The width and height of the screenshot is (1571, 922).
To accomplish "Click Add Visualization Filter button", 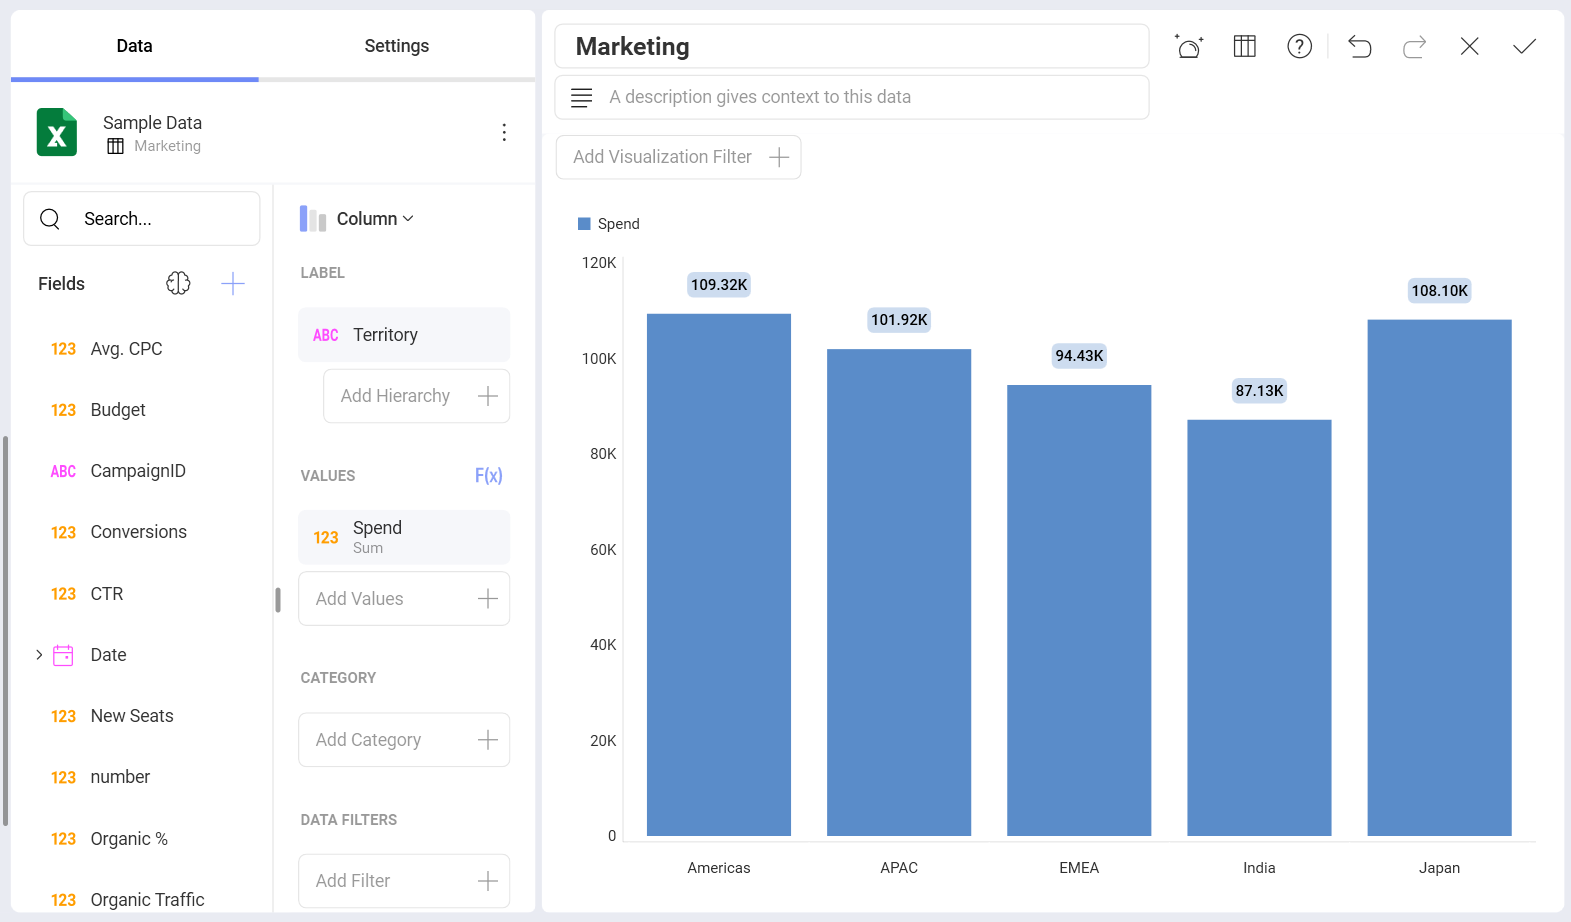I will point(678,157).
